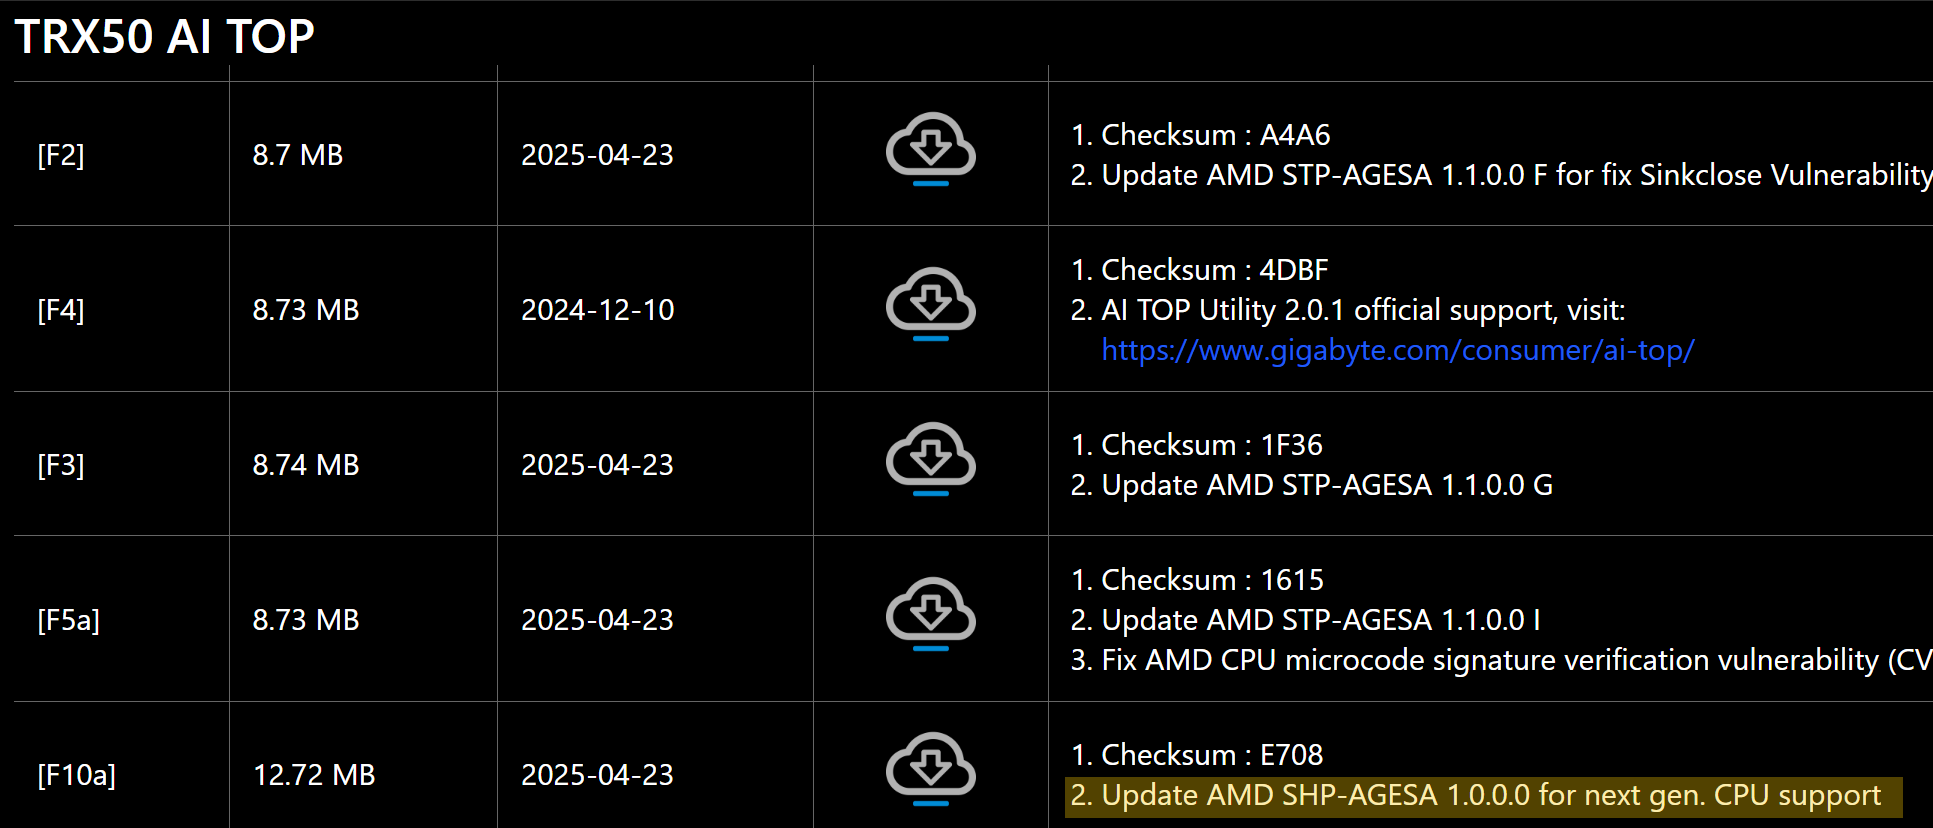Select the 2024-12-10 release date
Viewport: 1933px width, 828px height.
tap(597, 310)
